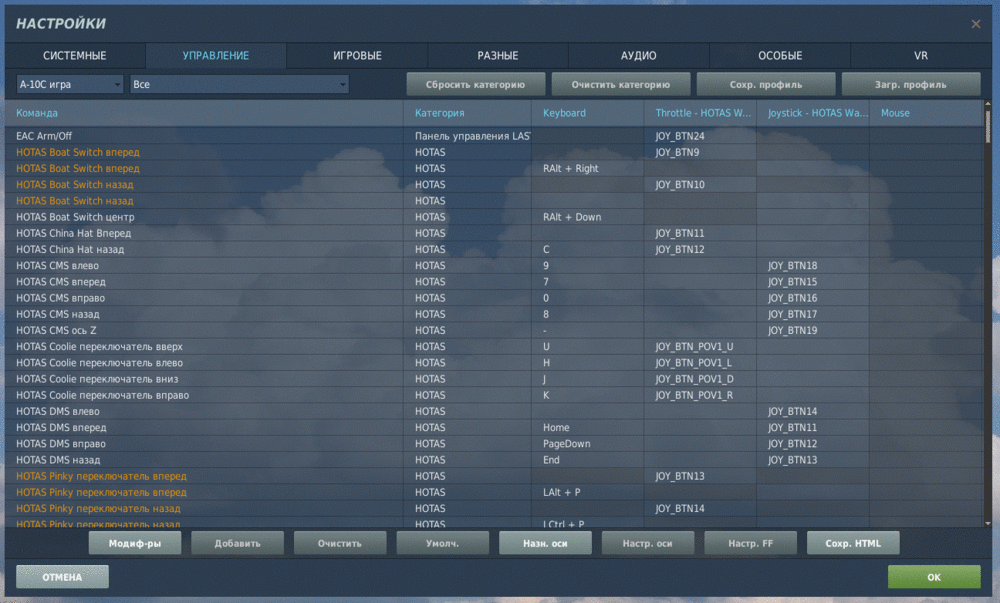Select HOTAS Coolie переключатель вниз row
This screenshot has width=1000, height=603.
click(x=494, y=379)
